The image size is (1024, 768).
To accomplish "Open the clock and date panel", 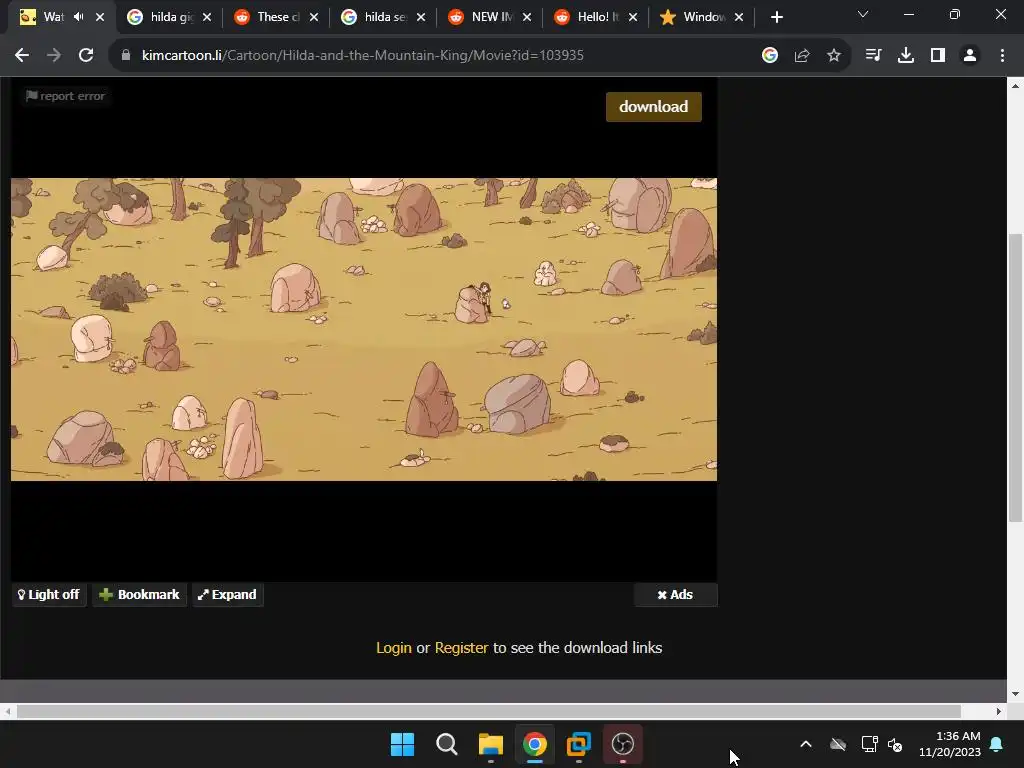I will [950, 744].
